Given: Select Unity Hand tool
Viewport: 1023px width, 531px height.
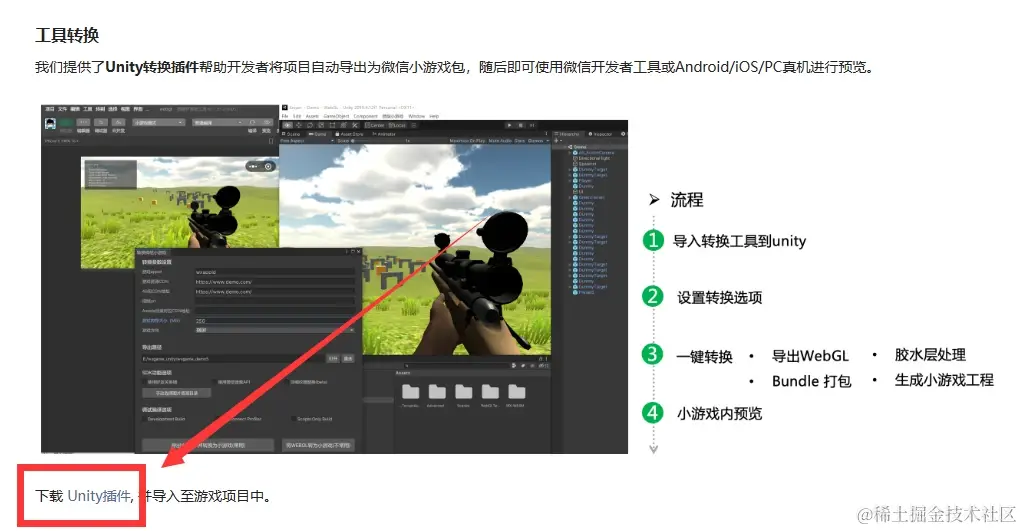Looking at the screenshot, I should pyautogui.click(x=288, y=125).
